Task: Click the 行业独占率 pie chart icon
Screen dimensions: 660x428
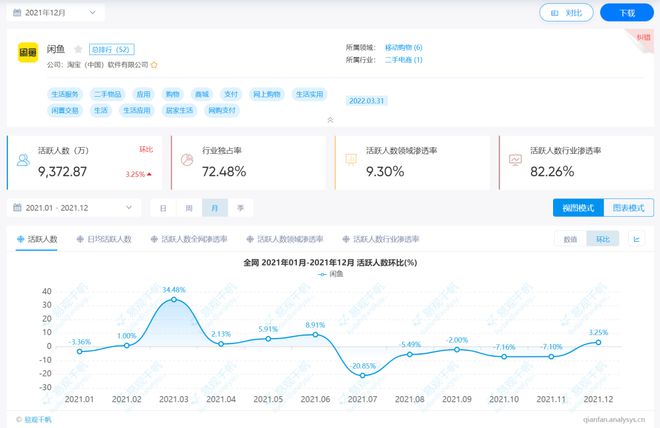Action: click(185, 160)
